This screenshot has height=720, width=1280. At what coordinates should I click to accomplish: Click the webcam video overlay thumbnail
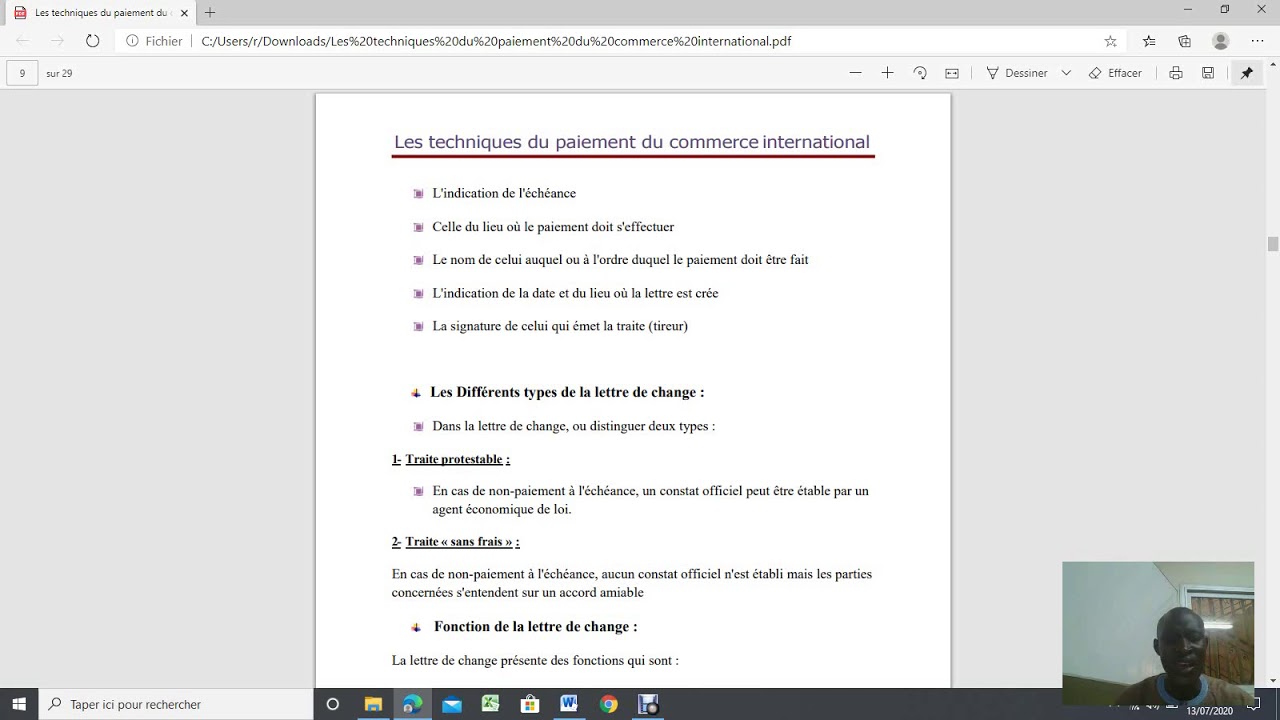pos(1158,633)
